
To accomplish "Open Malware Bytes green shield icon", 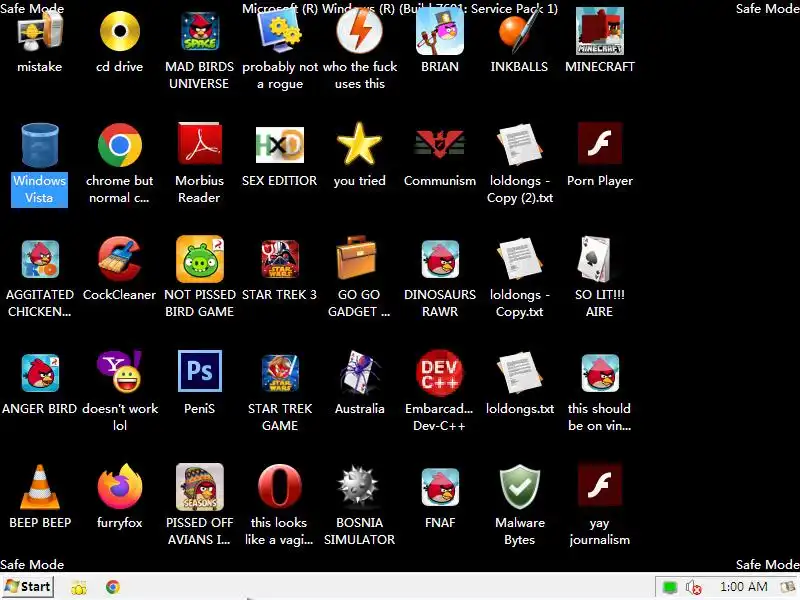I will click(x=519, y=487).
